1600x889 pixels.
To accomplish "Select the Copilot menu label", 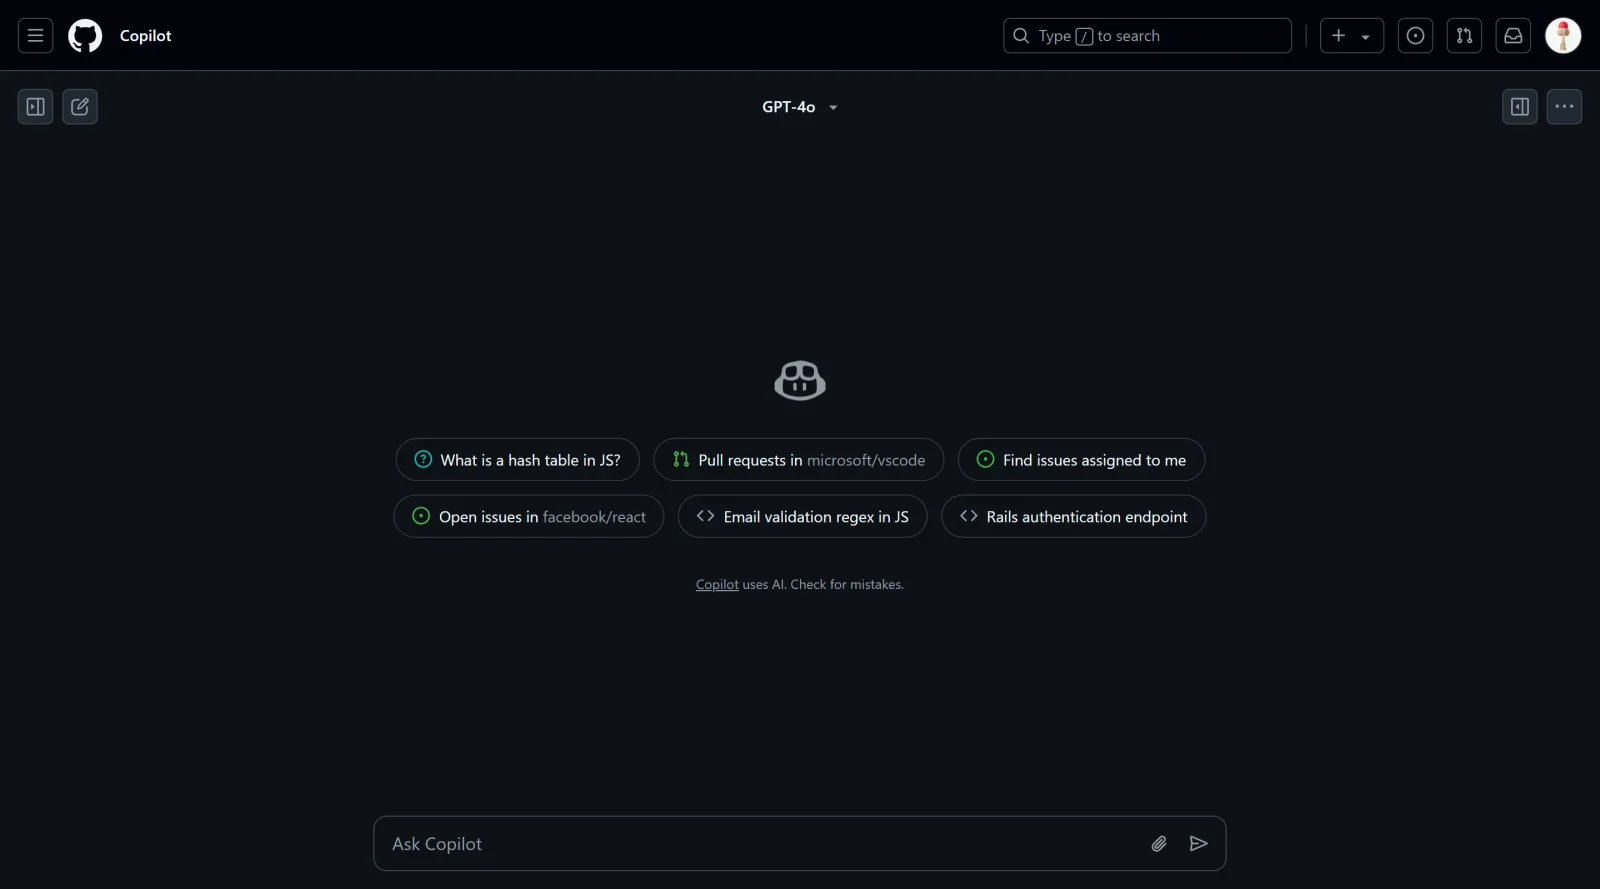I will (145, 35).
